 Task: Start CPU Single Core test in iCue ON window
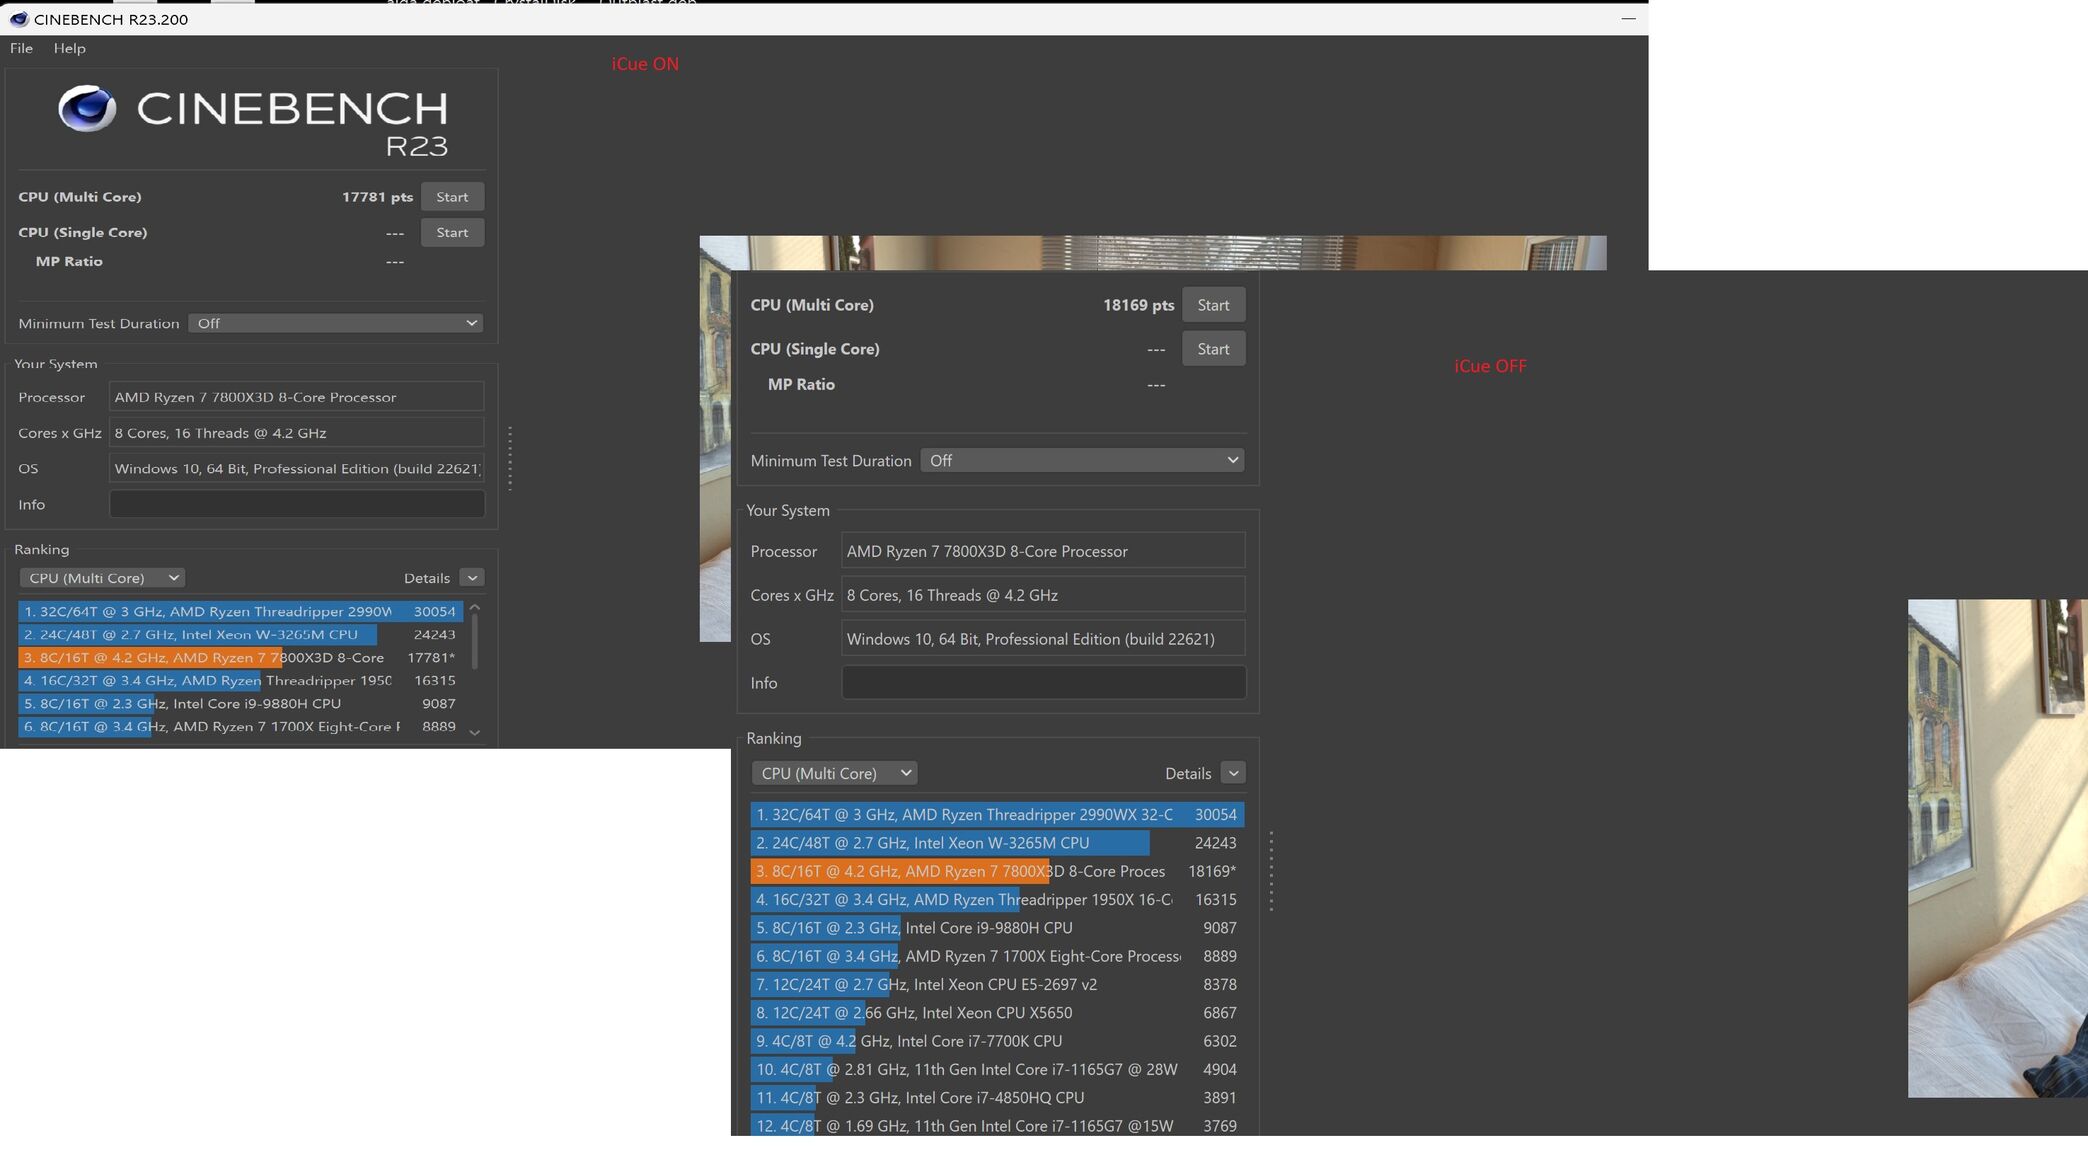pyautogui.click(x=452, y=232)
